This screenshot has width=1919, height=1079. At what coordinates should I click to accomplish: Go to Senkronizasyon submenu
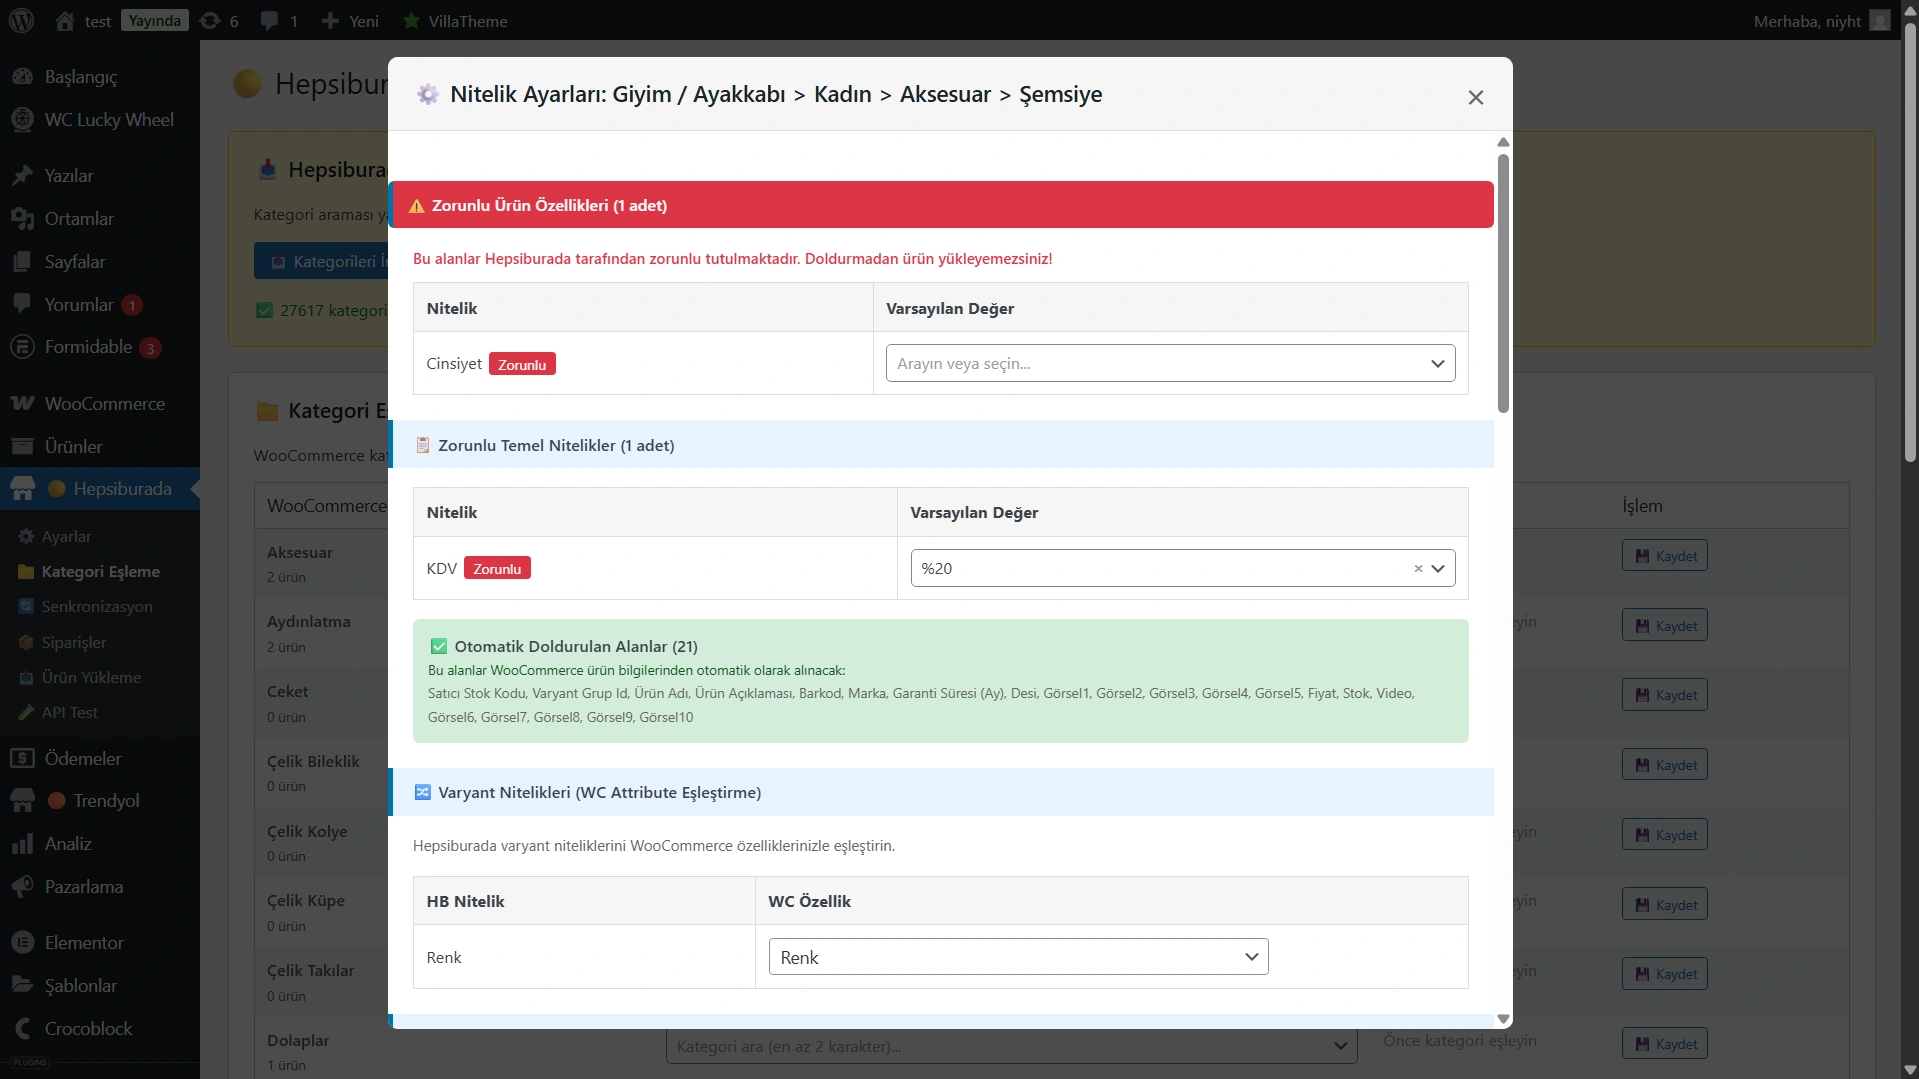pyautogui.click(x=97, y=606)
